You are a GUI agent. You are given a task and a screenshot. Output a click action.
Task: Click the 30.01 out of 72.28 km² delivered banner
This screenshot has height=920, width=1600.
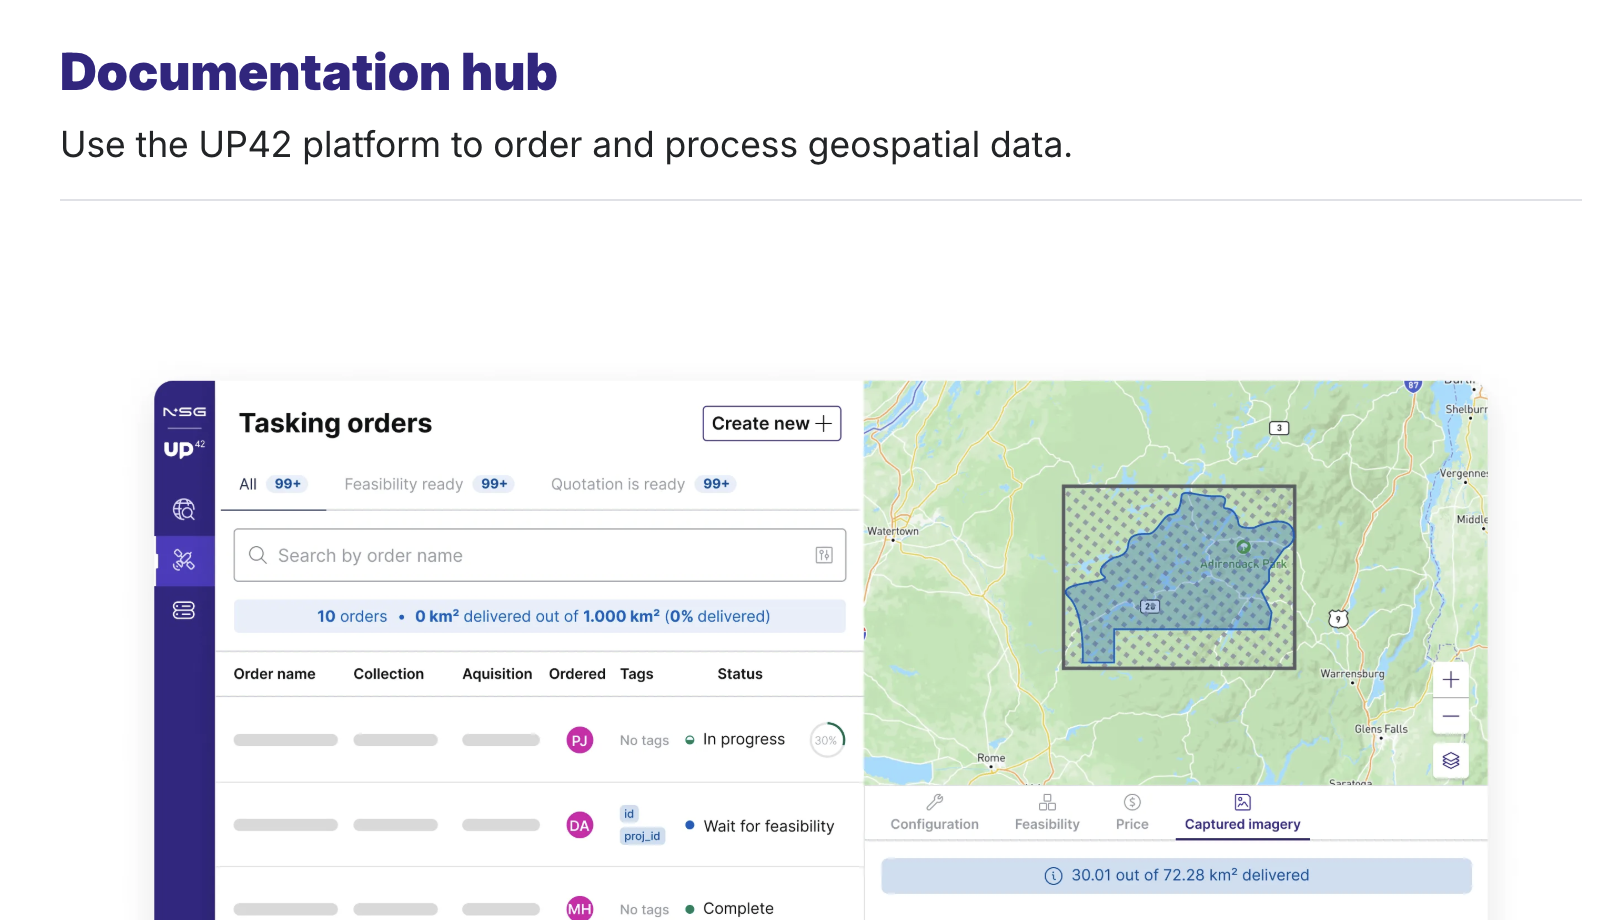click(x=1176, y=876)
